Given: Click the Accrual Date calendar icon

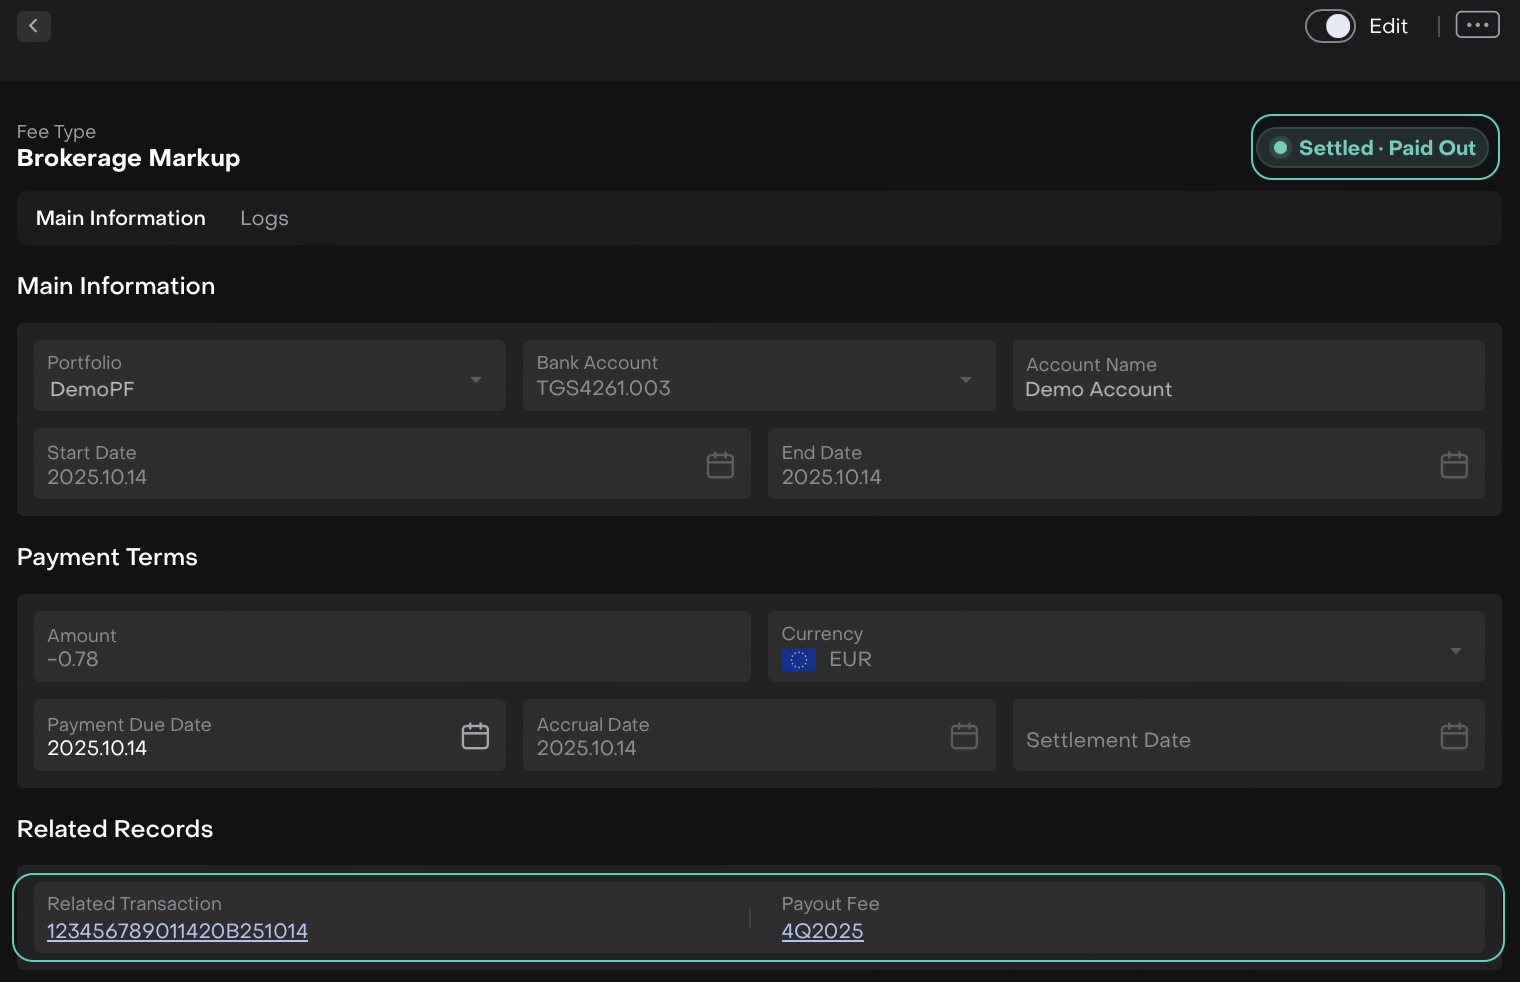Looking at the screenshot, I should (x=964, y=736).
